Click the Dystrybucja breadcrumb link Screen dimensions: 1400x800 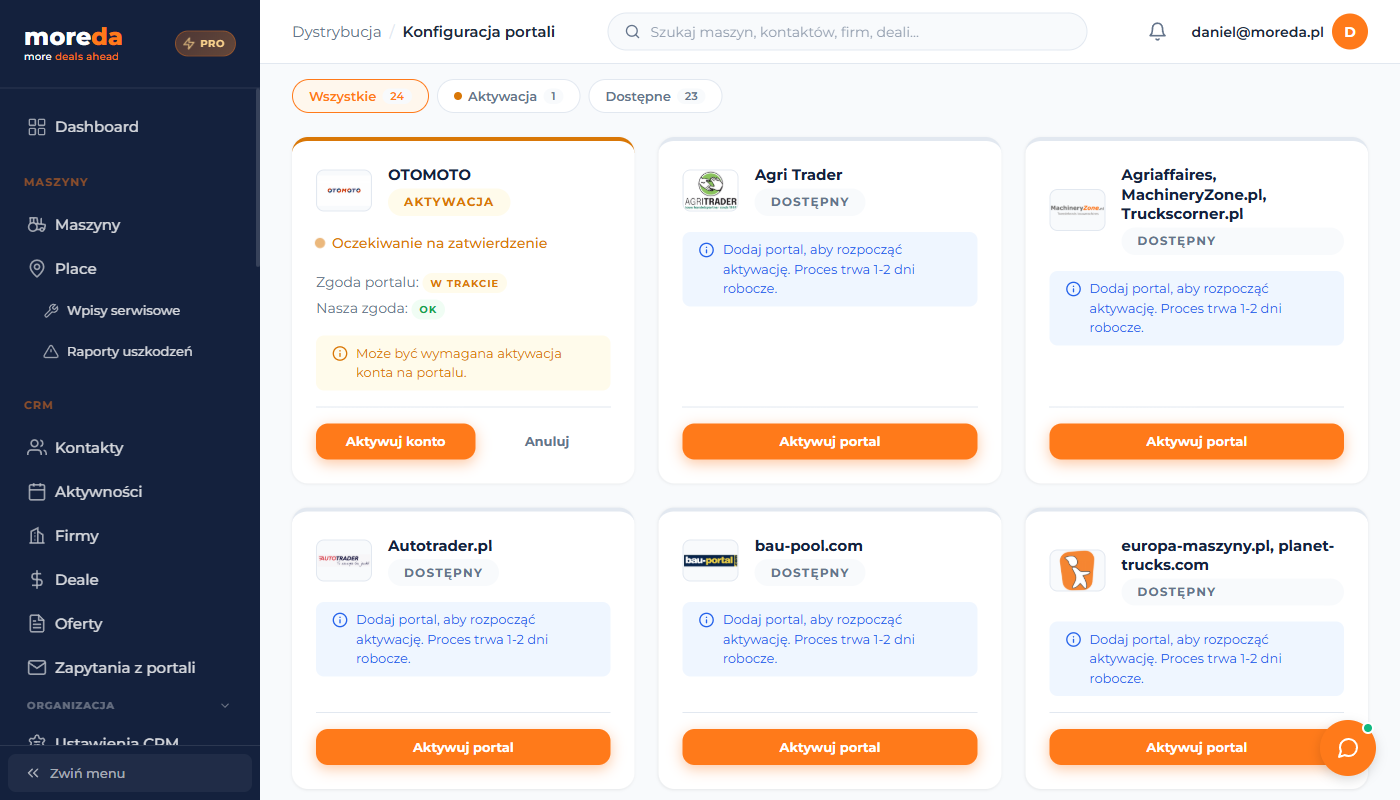(336, 32)
